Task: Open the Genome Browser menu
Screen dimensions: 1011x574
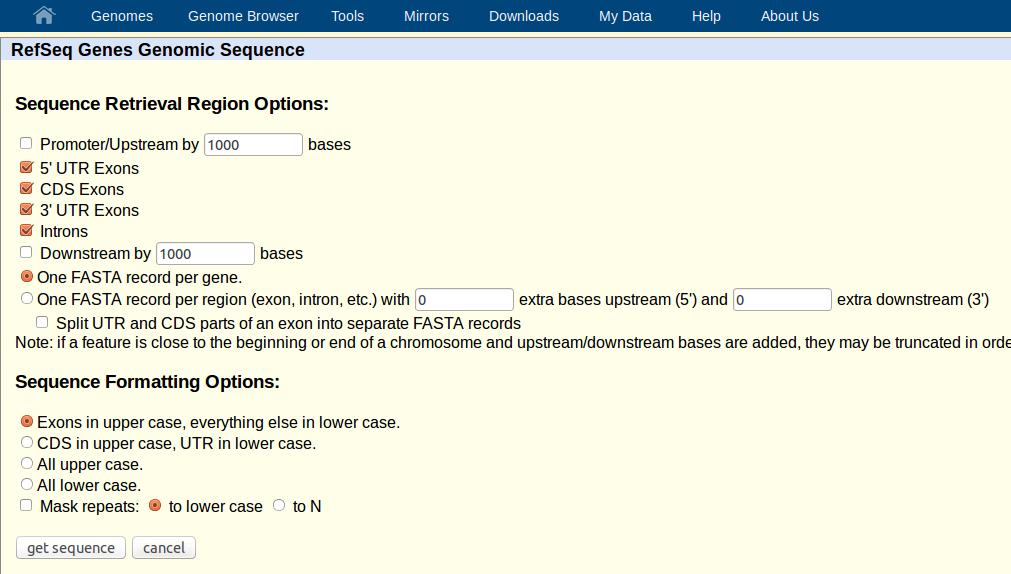Action: pos(243,16)
